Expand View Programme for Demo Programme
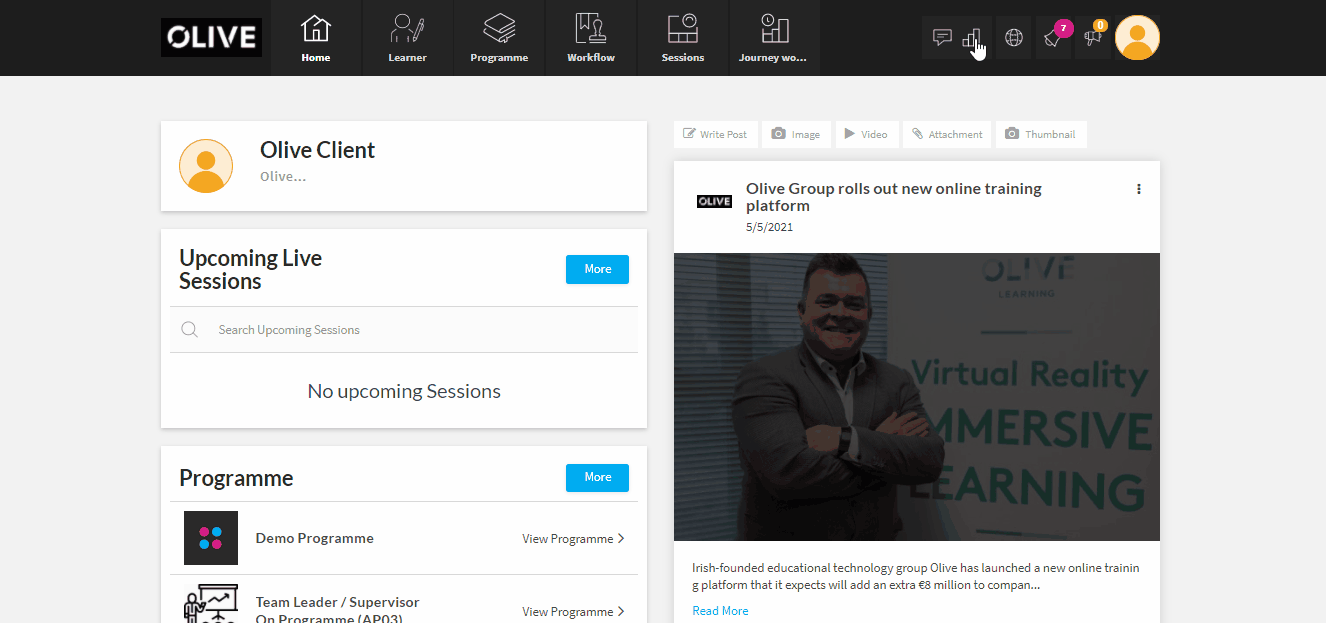Screen dimensions: 1326x623 point(573,538)
